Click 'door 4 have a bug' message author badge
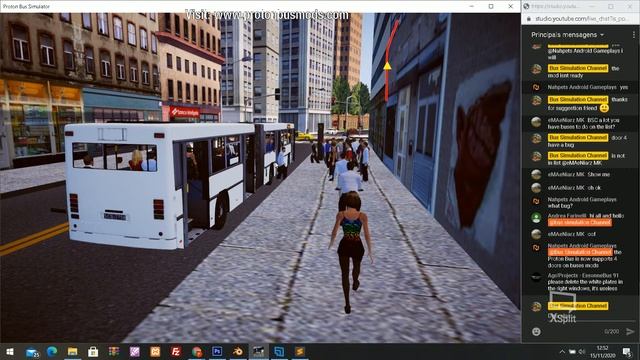The image size is (640, 360). click(x=578, y=138)
